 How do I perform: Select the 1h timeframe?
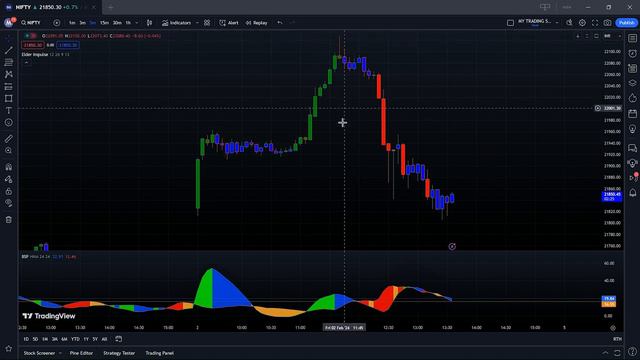(x=128, y=23)
